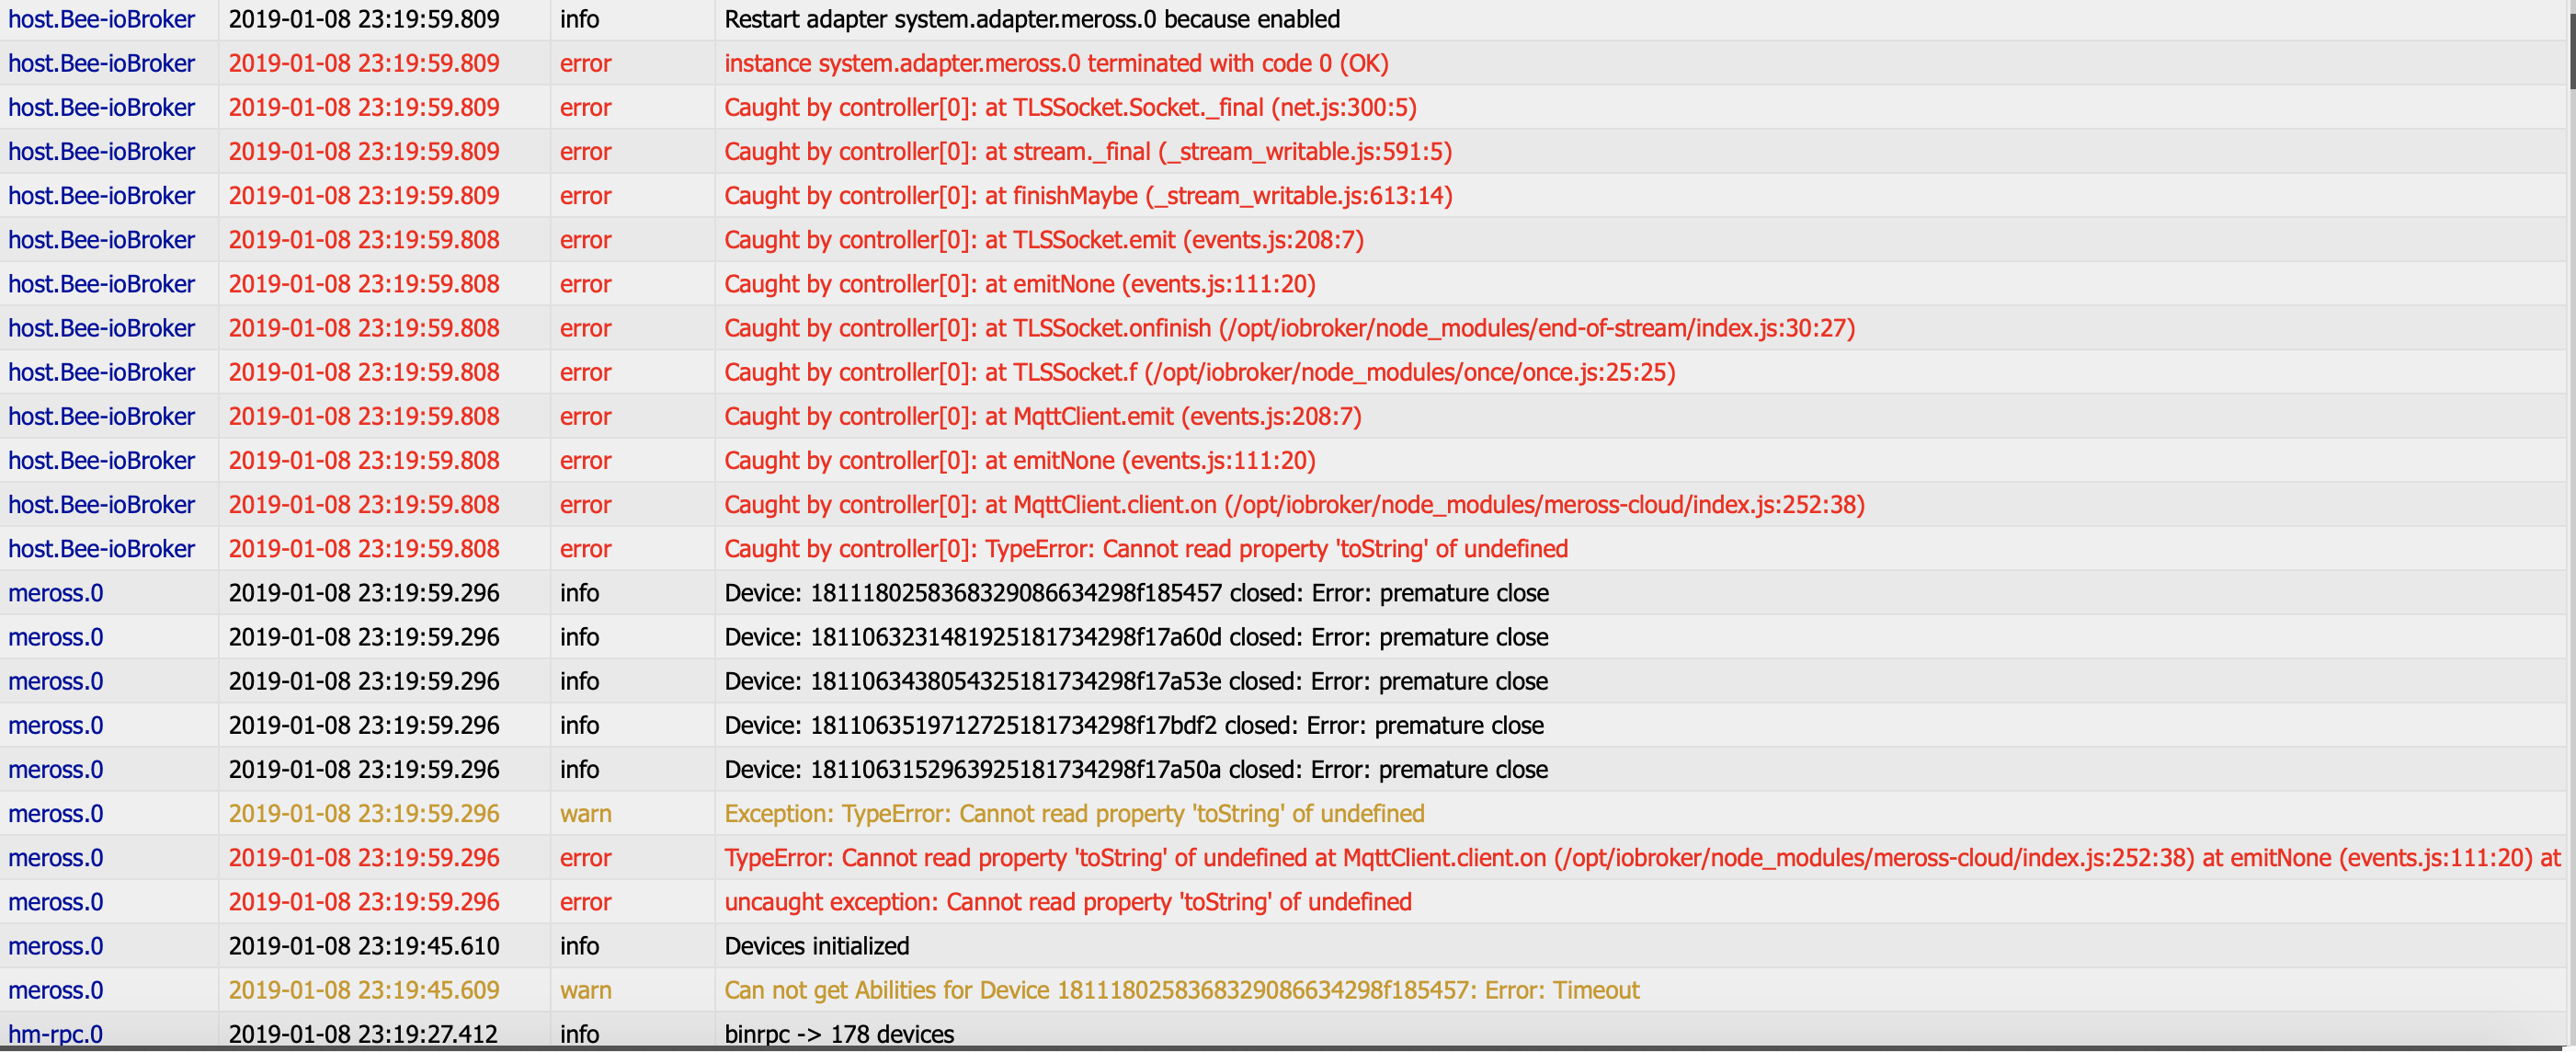Open host.Bee-ioBroker link in Restart adapter row

[x=101, y=19]
